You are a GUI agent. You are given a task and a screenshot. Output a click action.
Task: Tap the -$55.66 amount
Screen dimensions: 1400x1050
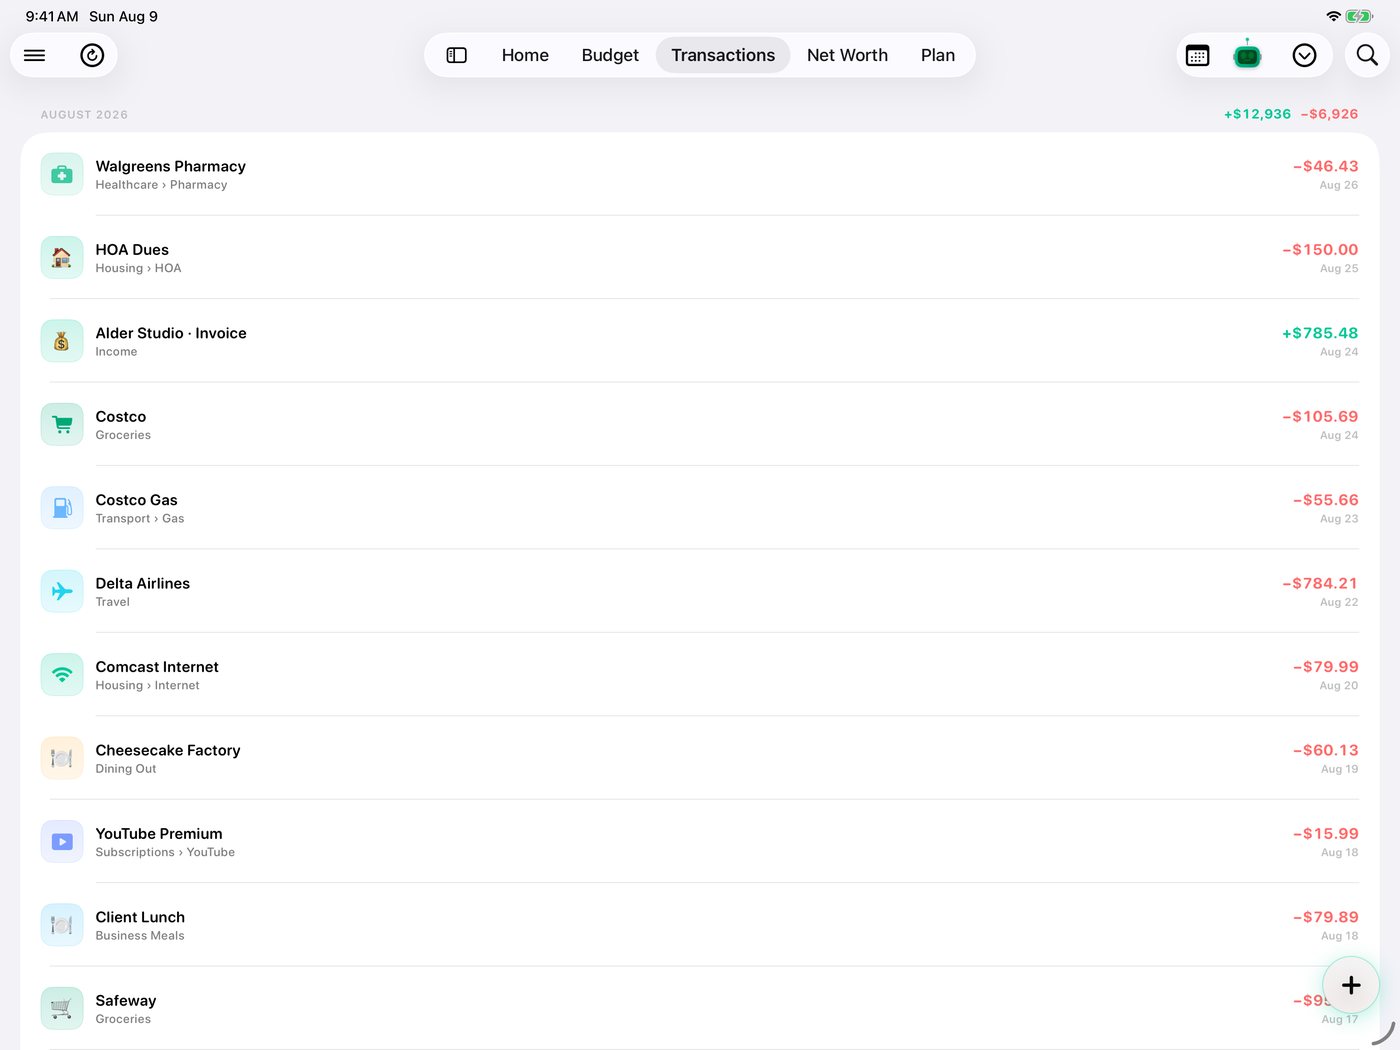point(1325,500)
